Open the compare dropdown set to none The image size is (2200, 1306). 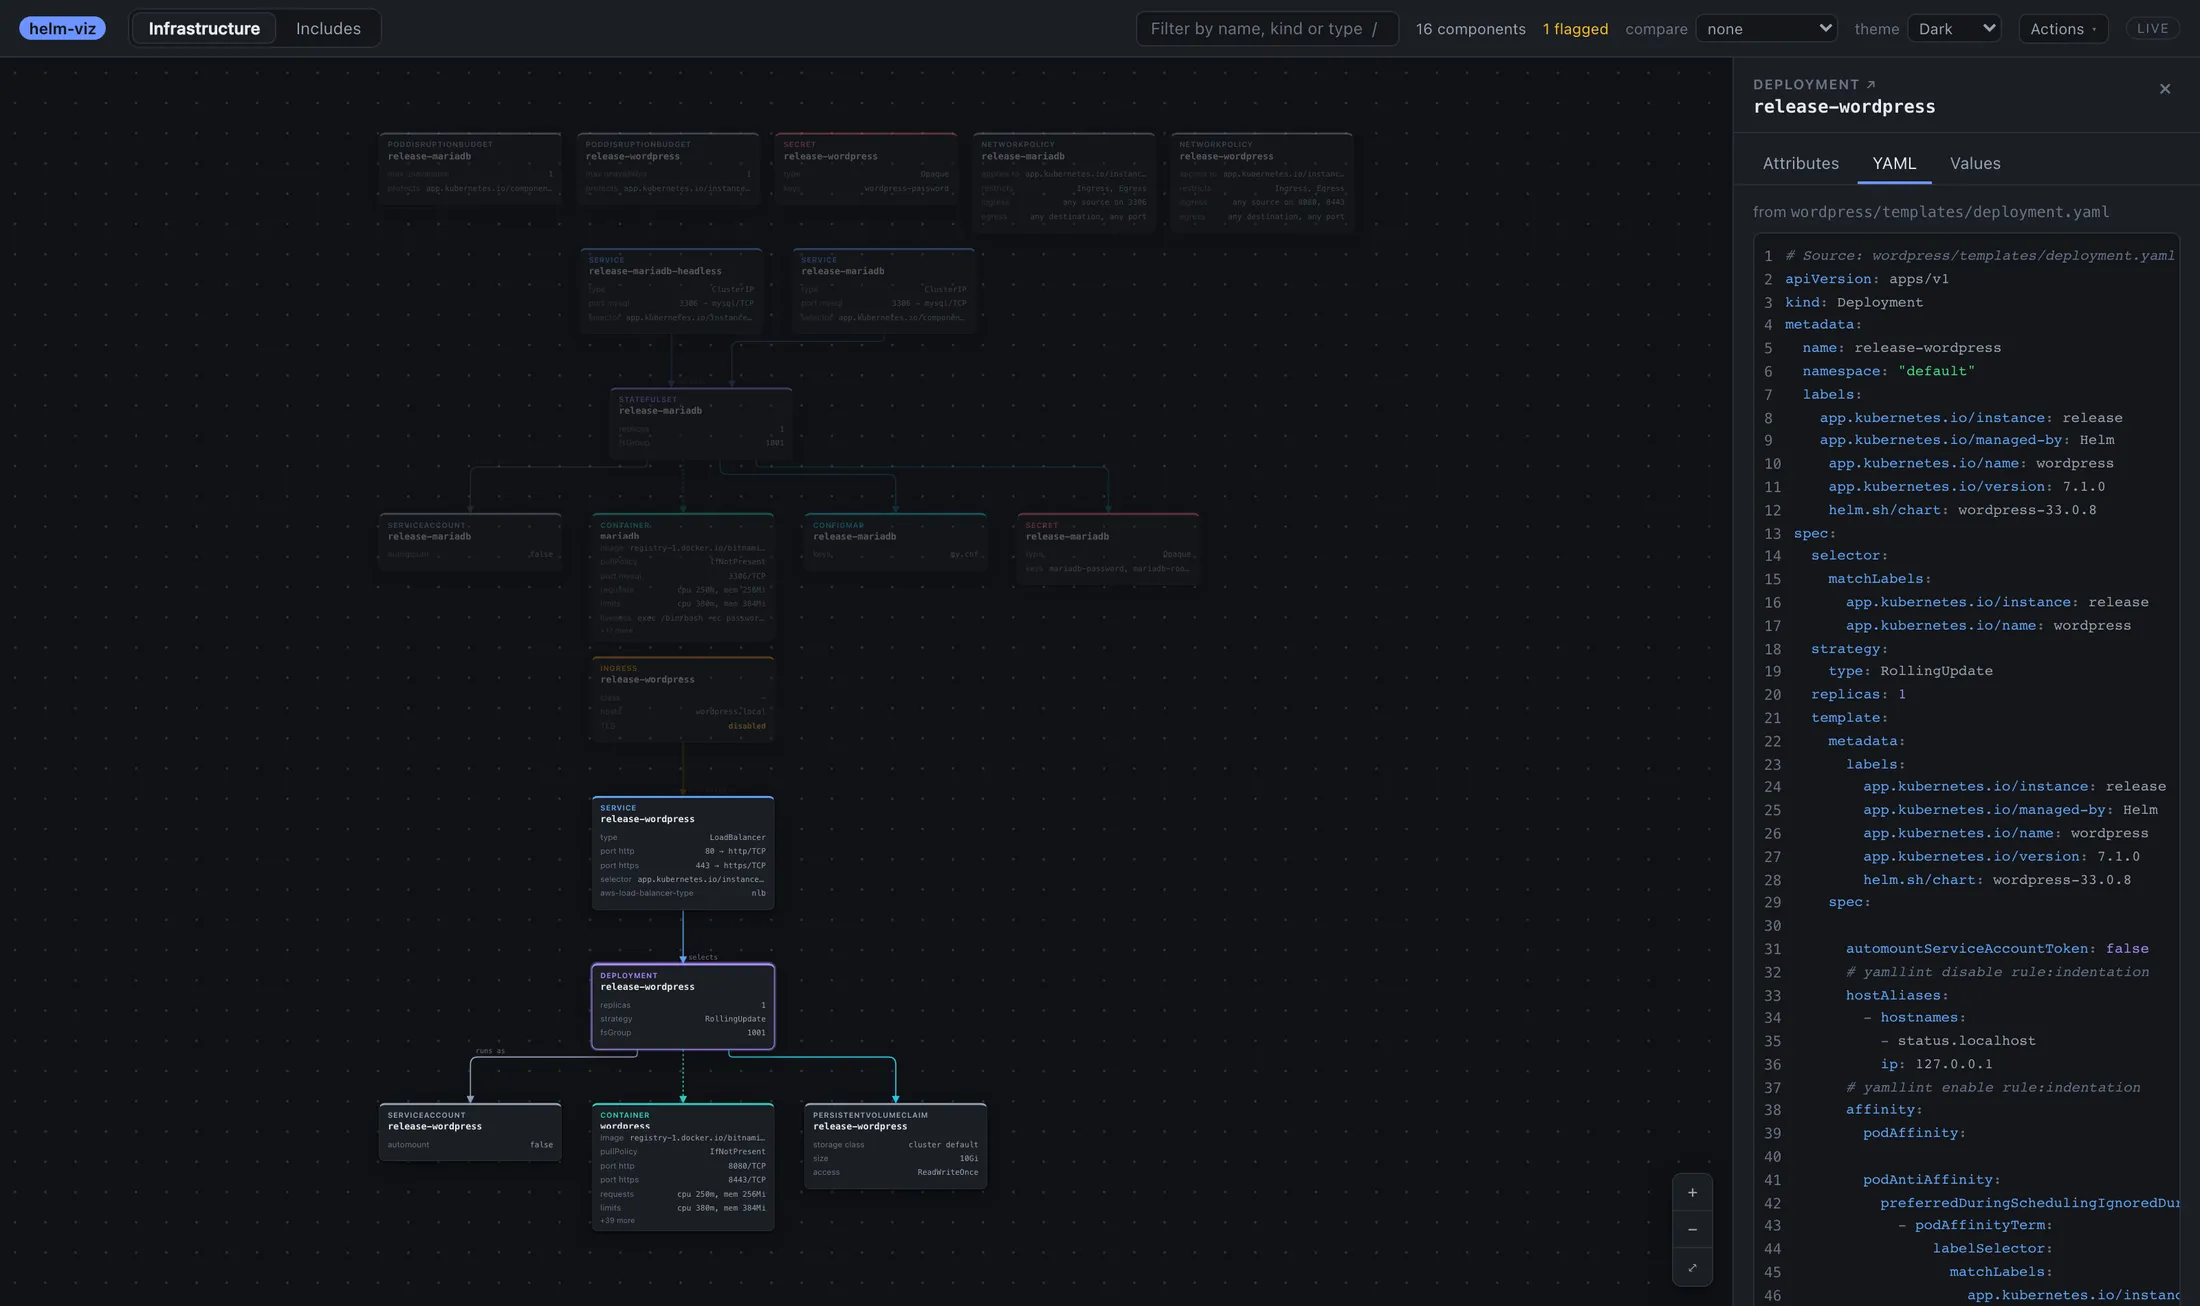(1767, 28)
